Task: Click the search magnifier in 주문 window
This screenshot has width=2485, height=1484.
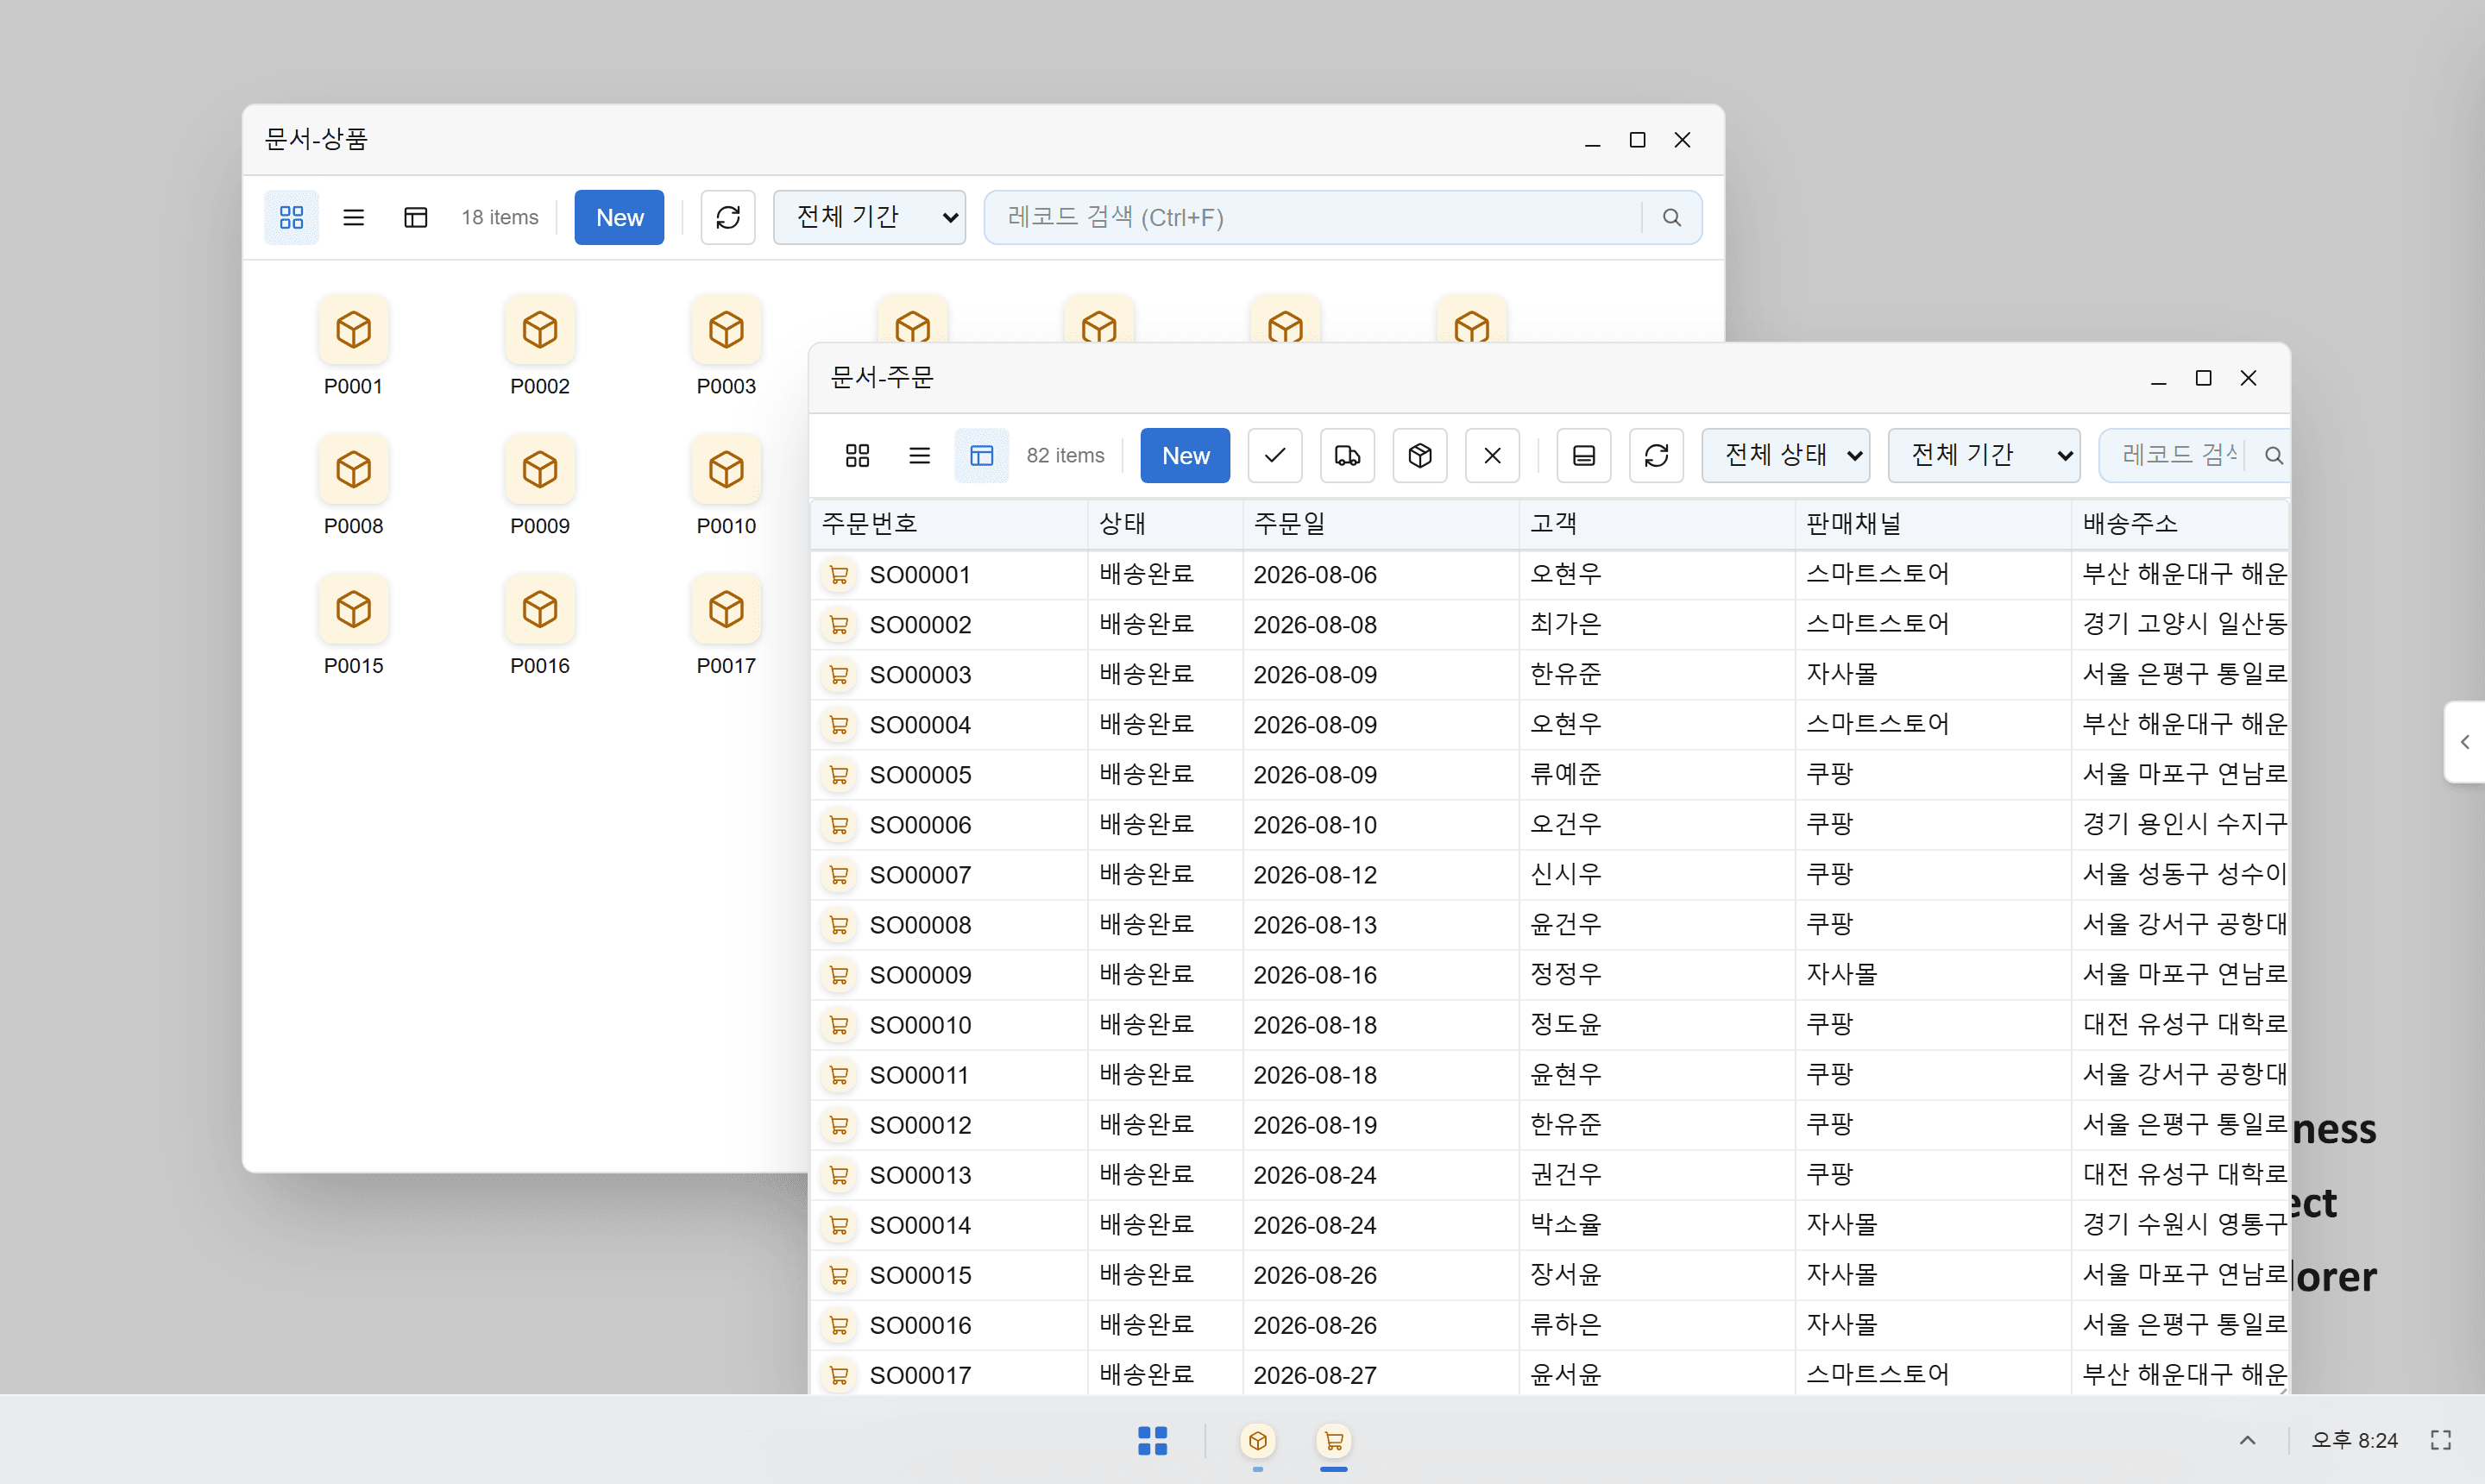Action: [x=2273, y=455]
